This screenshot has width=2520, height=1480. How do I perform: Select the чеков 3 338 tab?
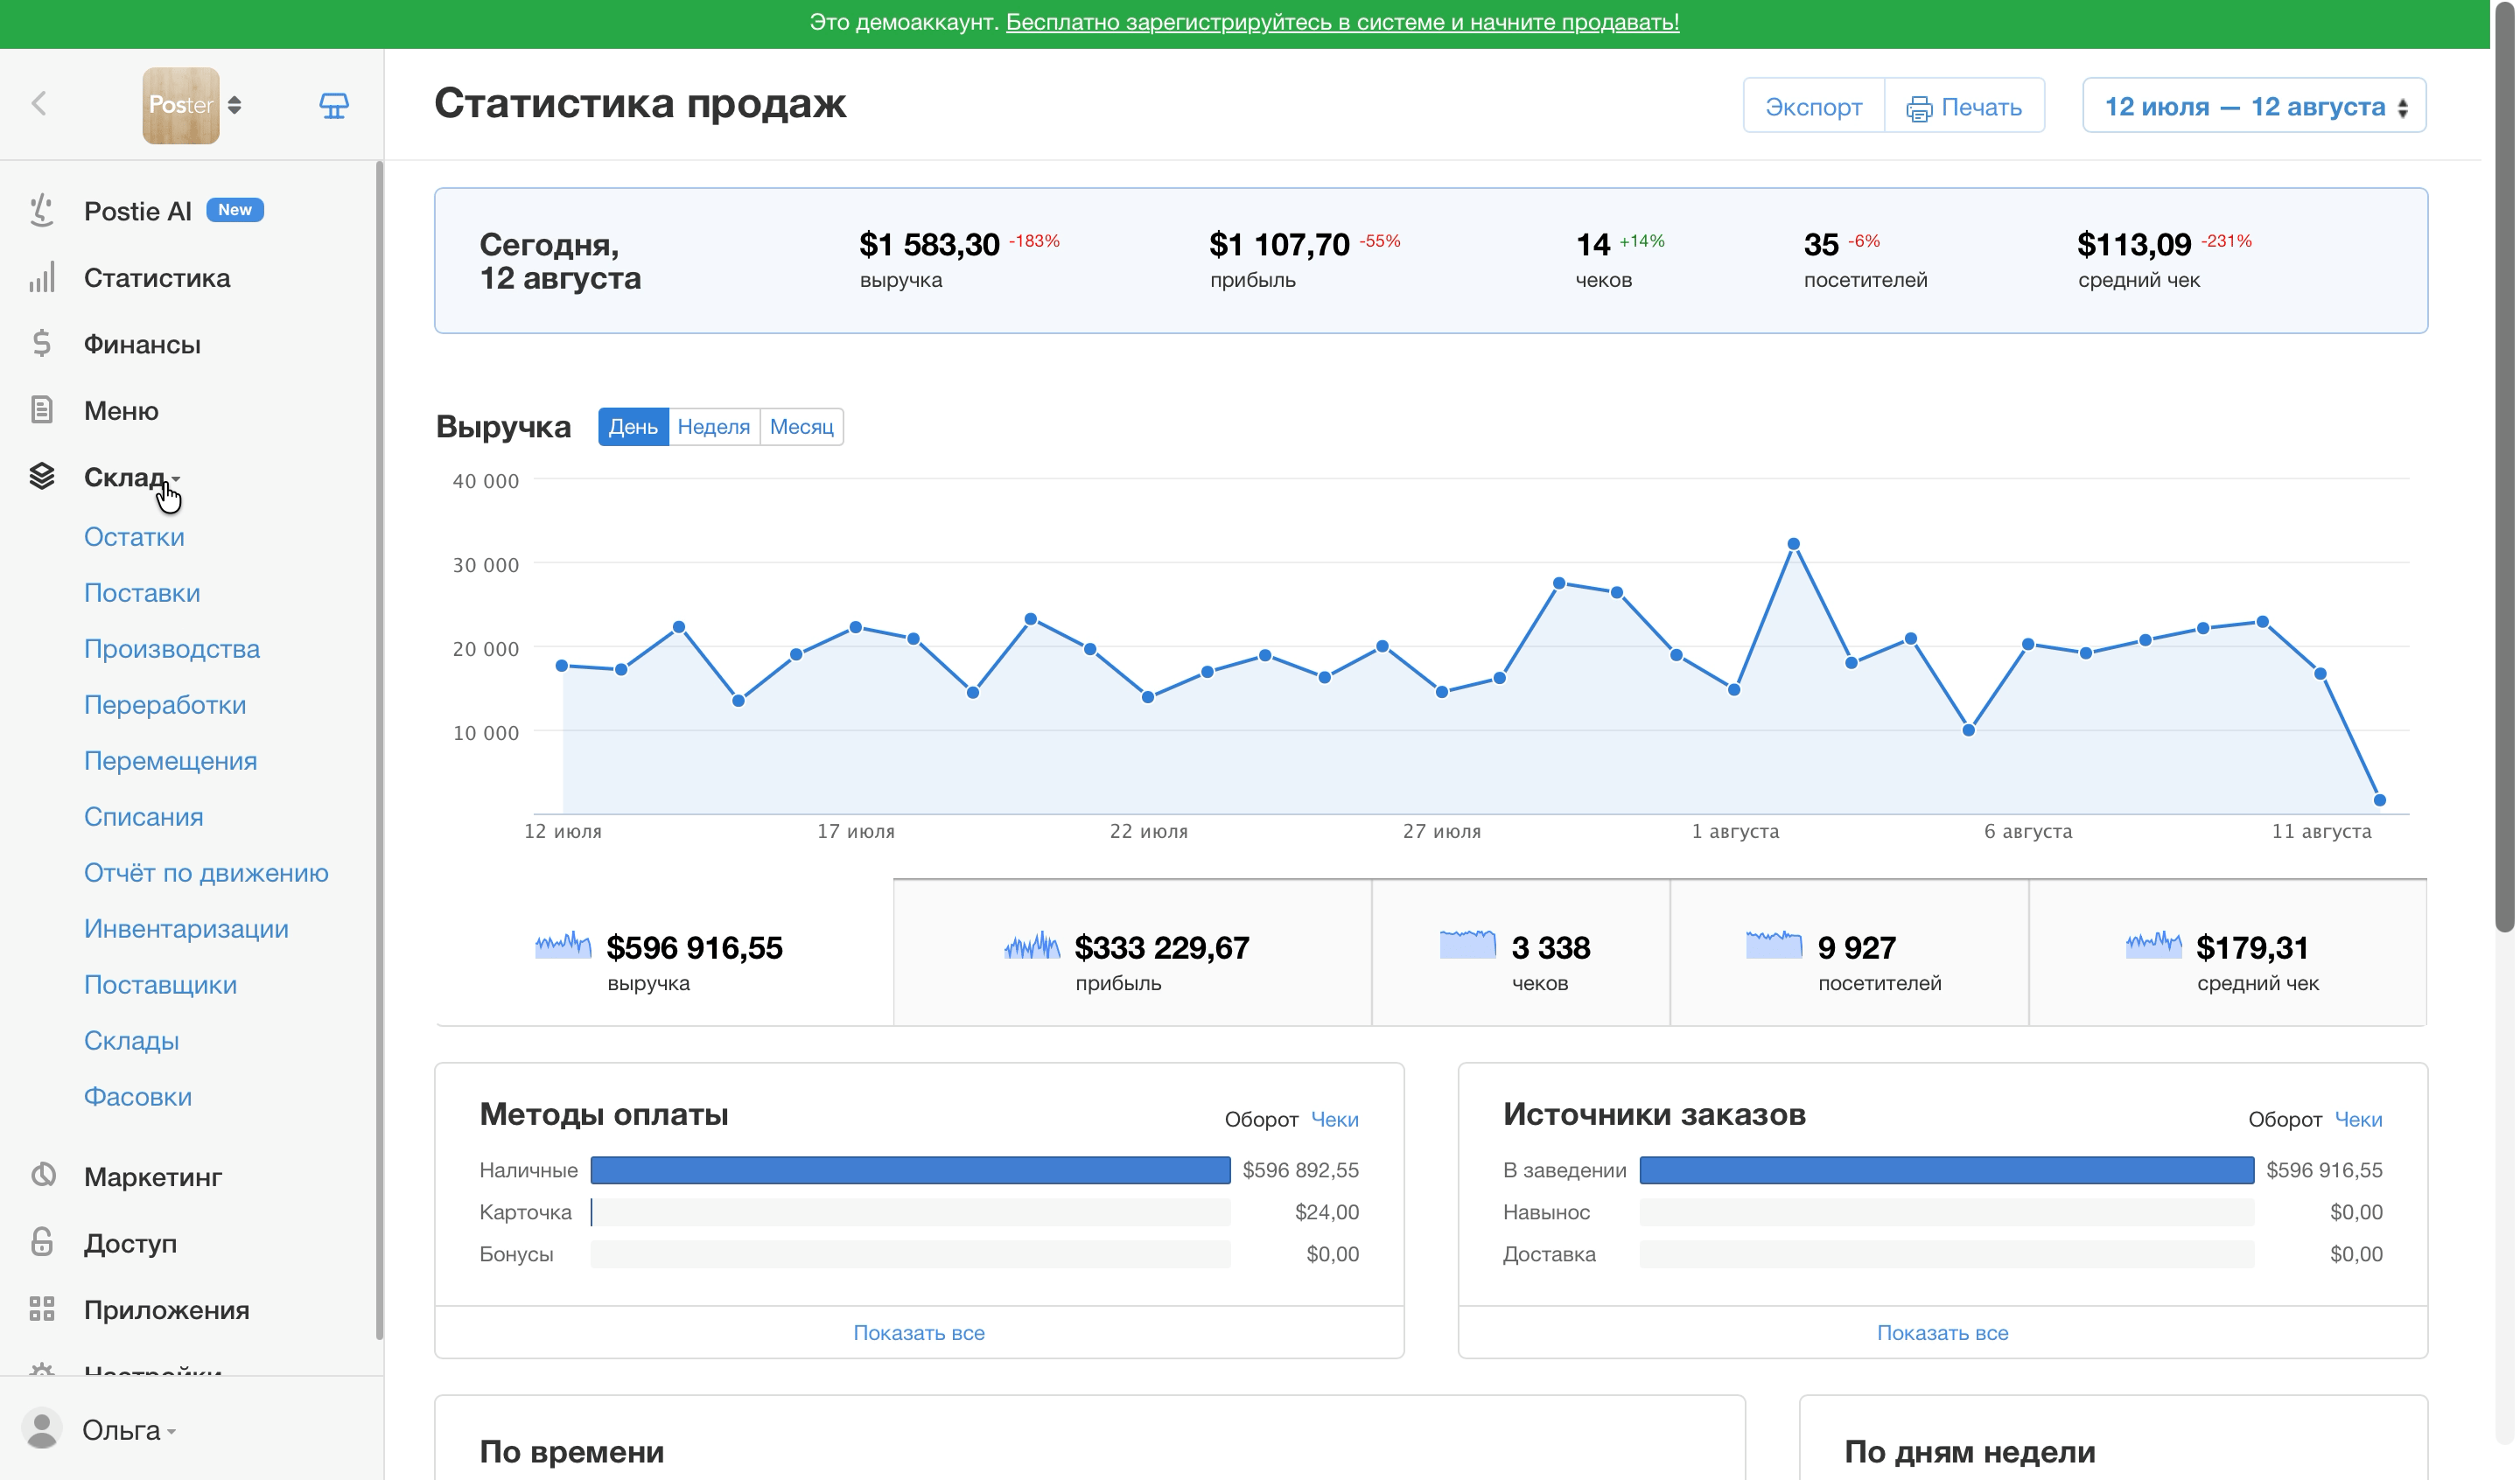1521,953
